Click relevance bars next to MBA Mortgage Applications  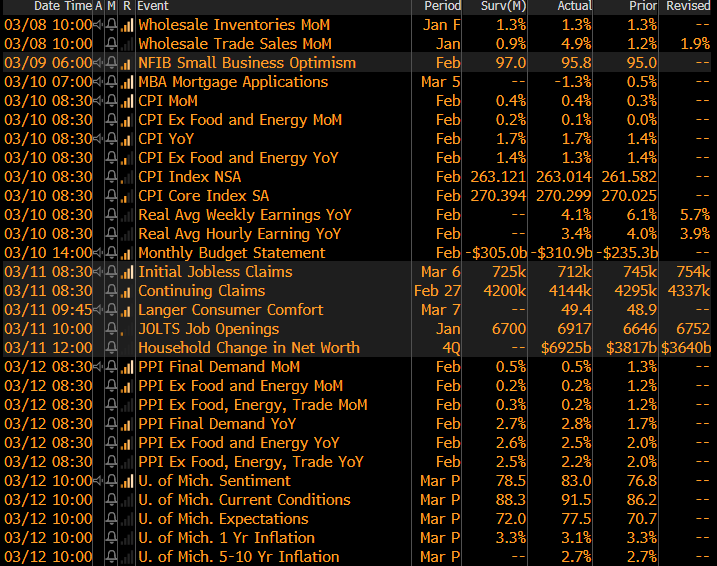pos(126,81)
